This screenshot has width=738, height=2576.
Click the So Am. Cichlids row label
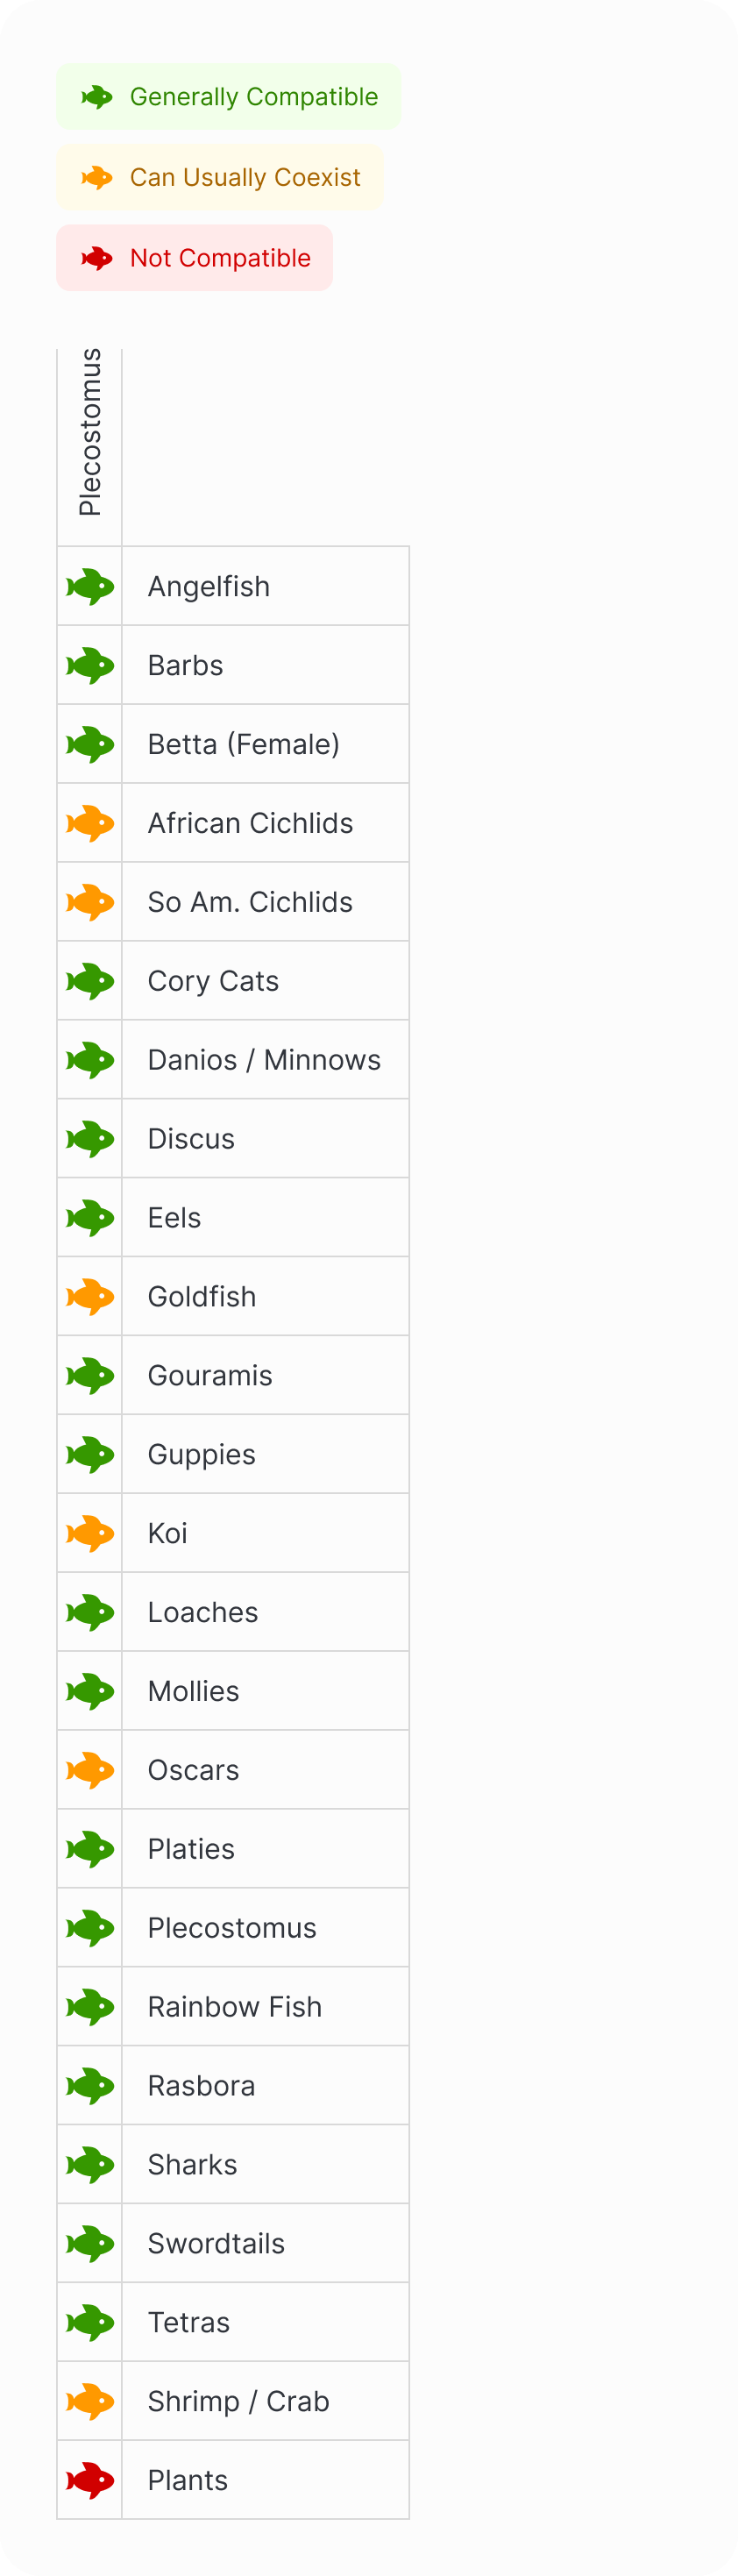point(250,902)
